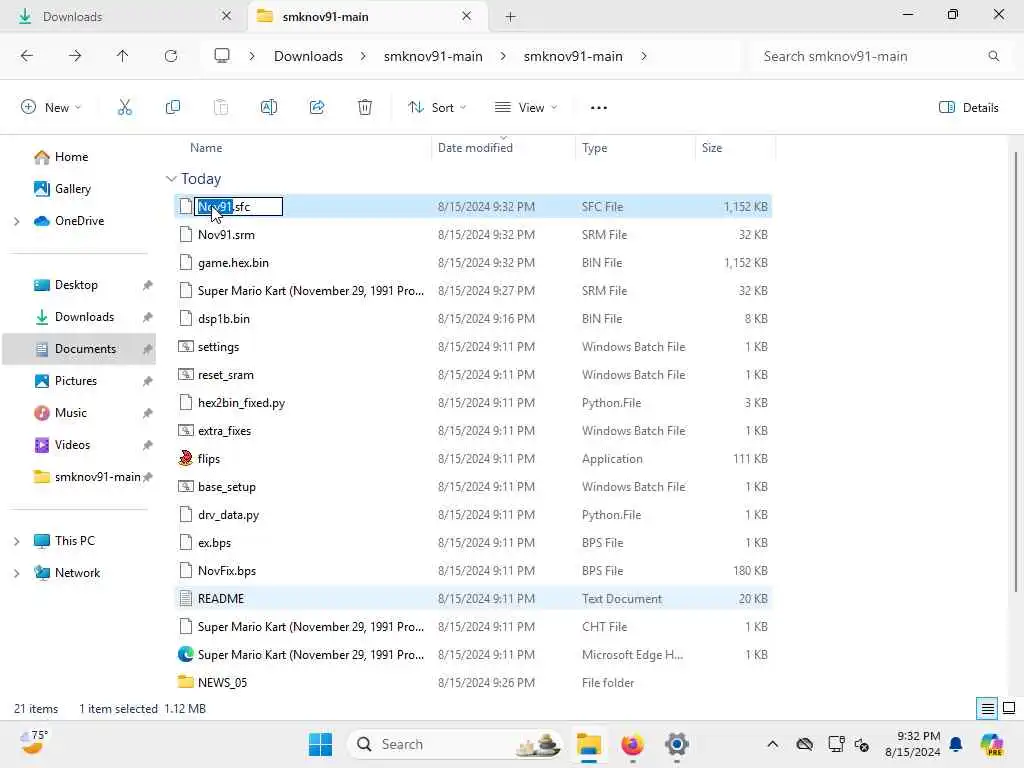Open the notification bell

(956, 744)
